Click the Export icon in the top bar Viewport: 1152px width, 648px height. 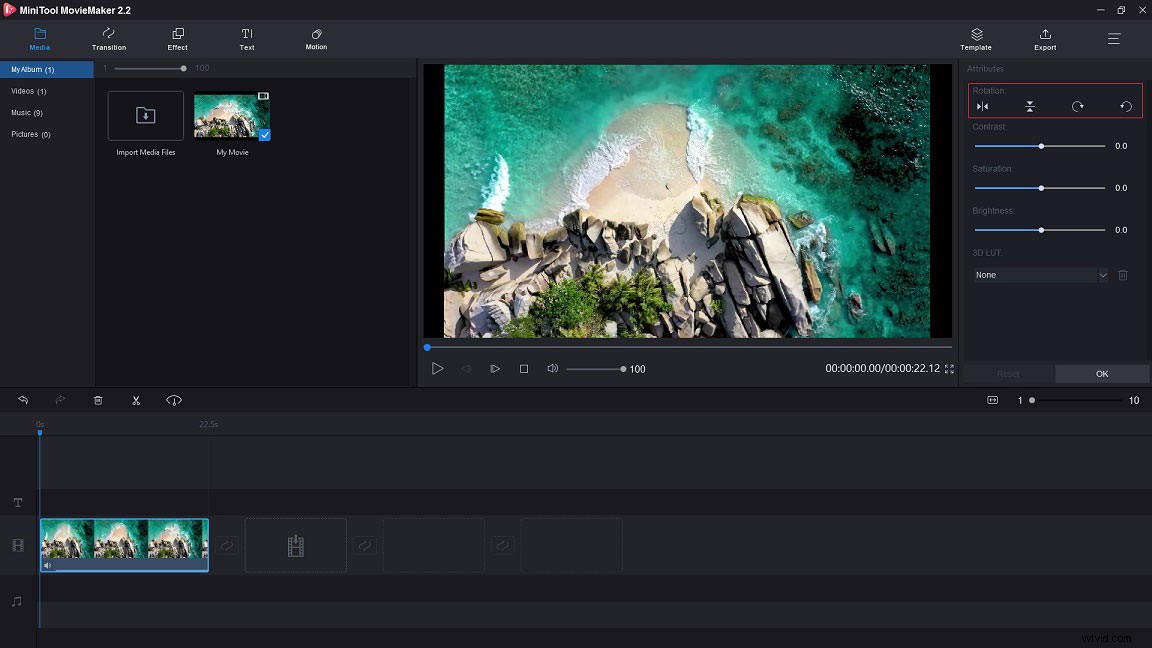(x=1044, y=39)
